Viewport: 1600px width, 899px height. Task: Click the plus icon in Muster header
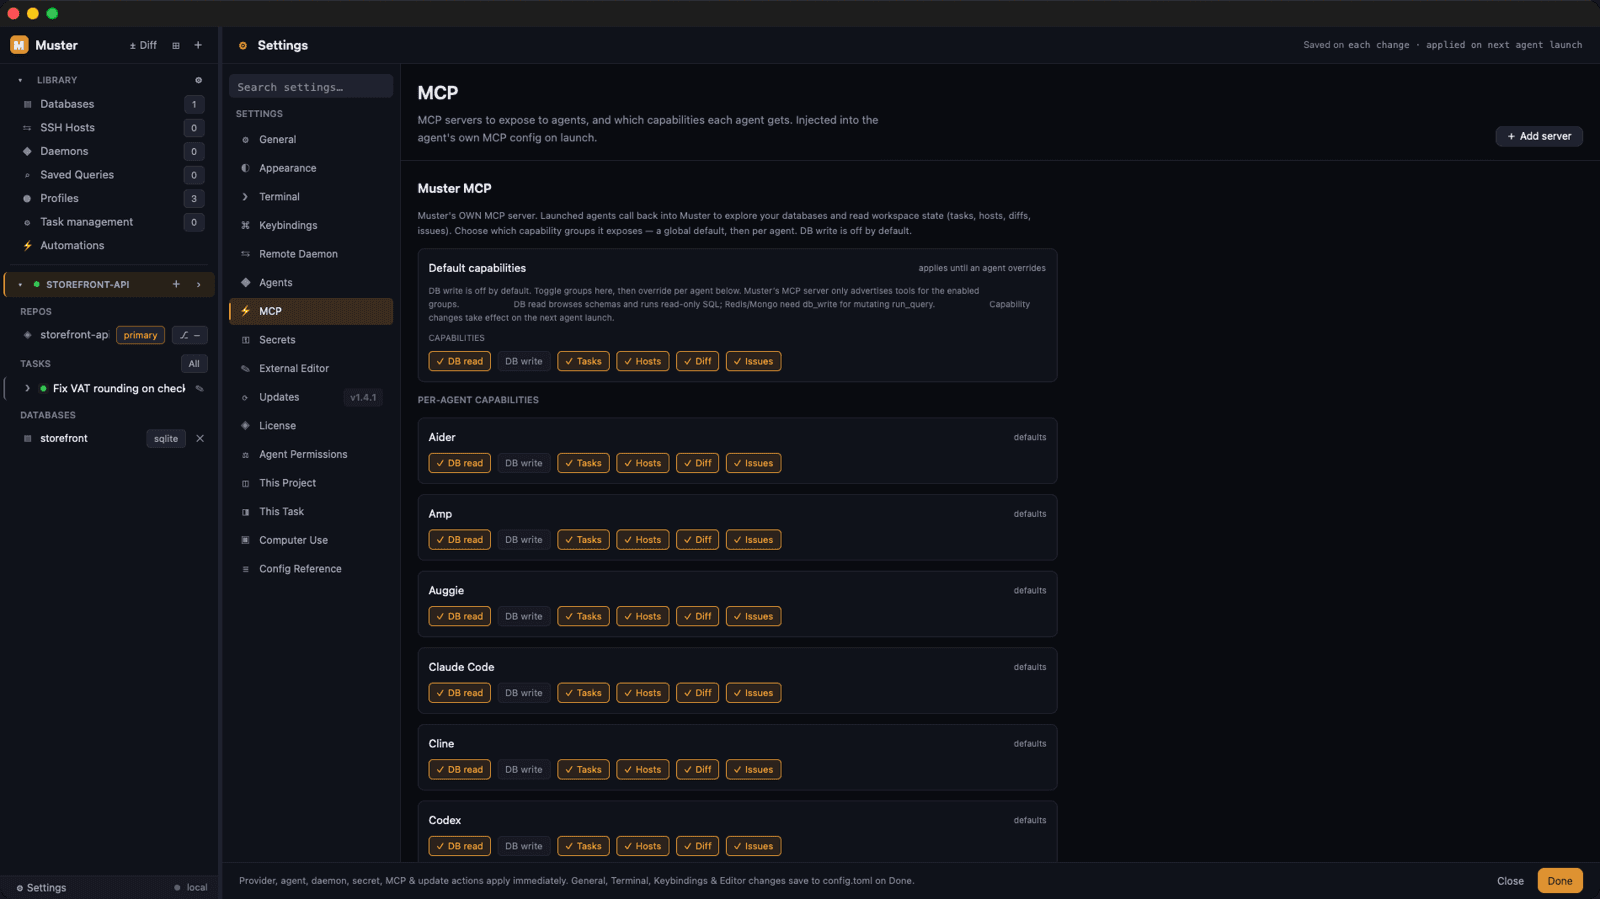pos(198,45)
